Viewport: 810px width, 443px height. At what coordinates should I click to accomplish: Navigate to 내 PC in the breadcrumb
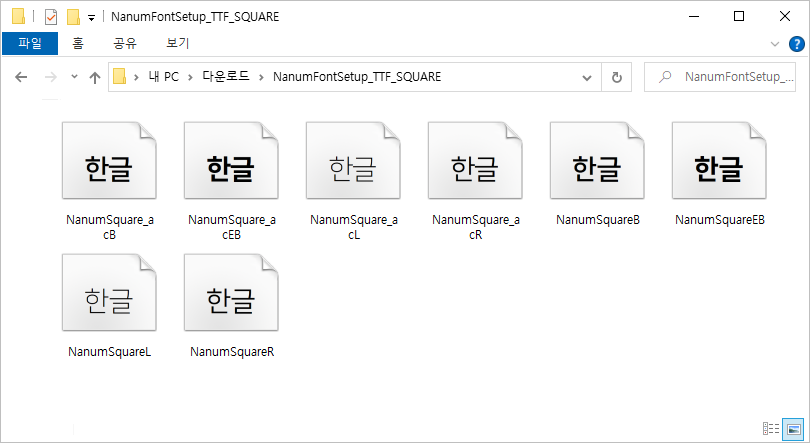pos(163,77)
